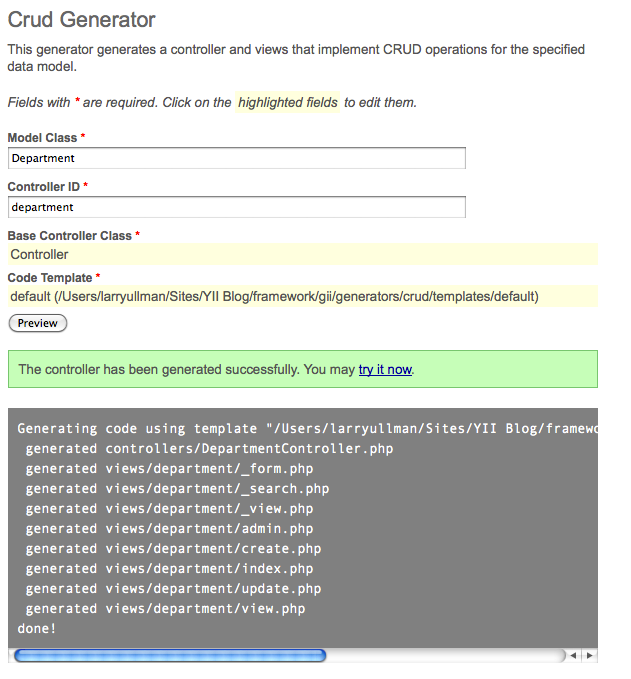Click the scroll left arrow on horizontal scrollbar

coord(573,656)
